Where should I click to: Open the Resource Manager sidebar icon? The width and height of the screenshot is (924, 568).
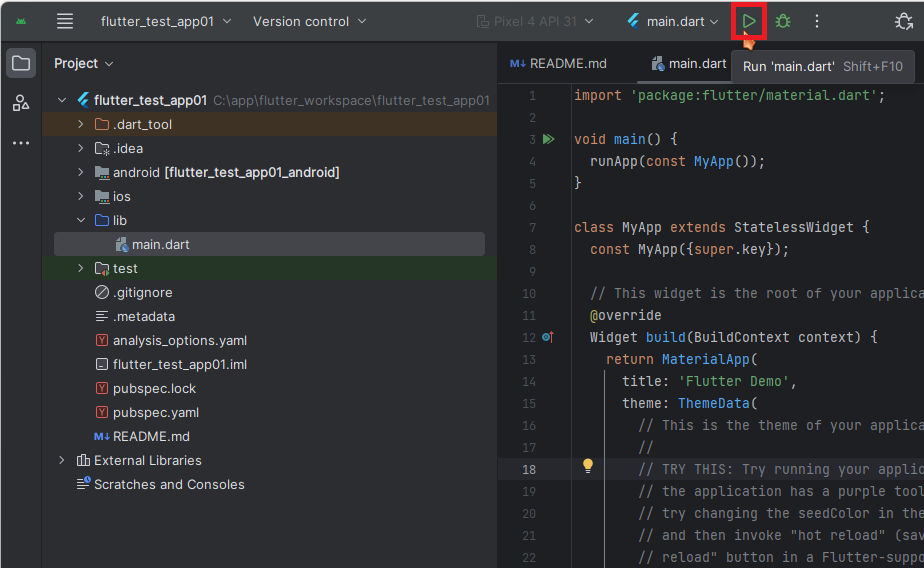tap(21, 103)
